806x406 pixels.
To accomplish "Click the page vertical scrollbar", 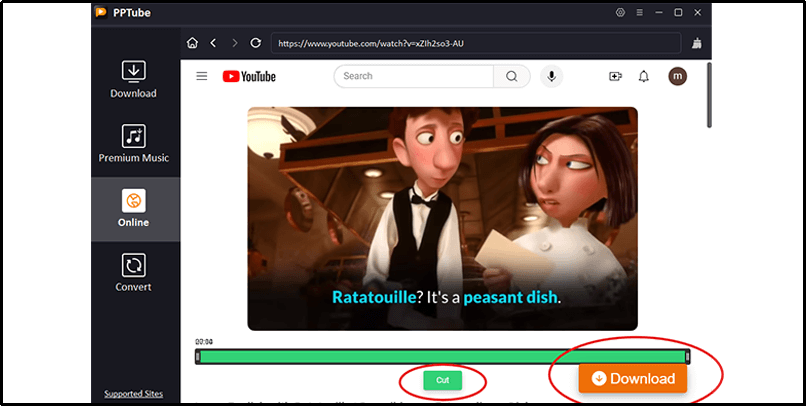I will [709, 96].
